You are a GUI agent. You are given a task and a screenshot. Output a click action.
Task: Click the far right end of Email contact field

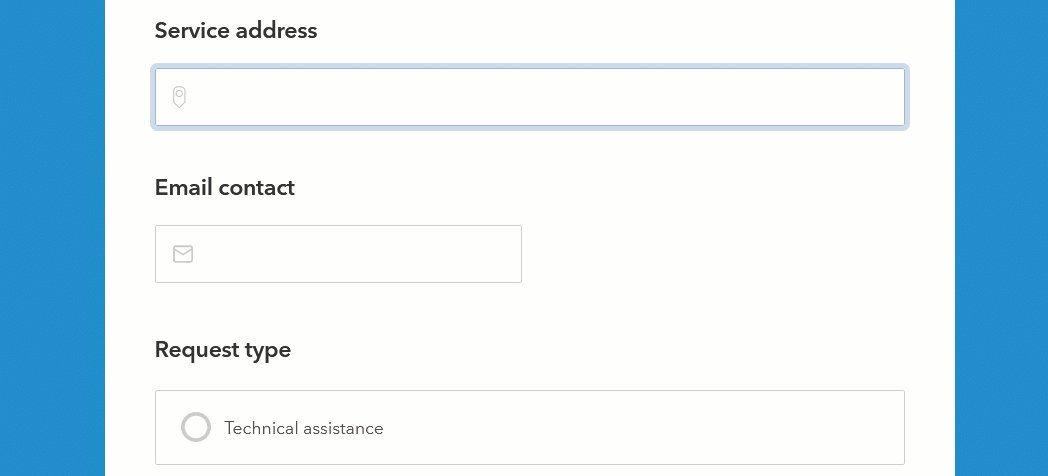point(506,254)
